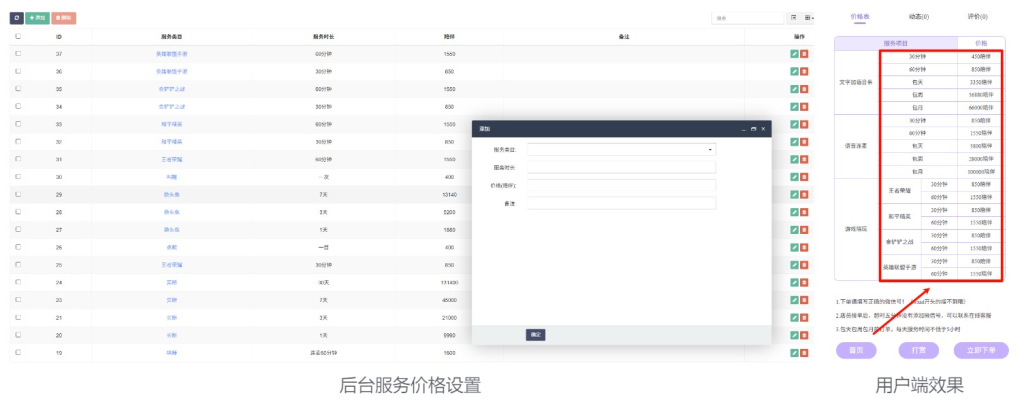
Task: Open the 服务类目 dropdown in the dialog
Action: 621,150
